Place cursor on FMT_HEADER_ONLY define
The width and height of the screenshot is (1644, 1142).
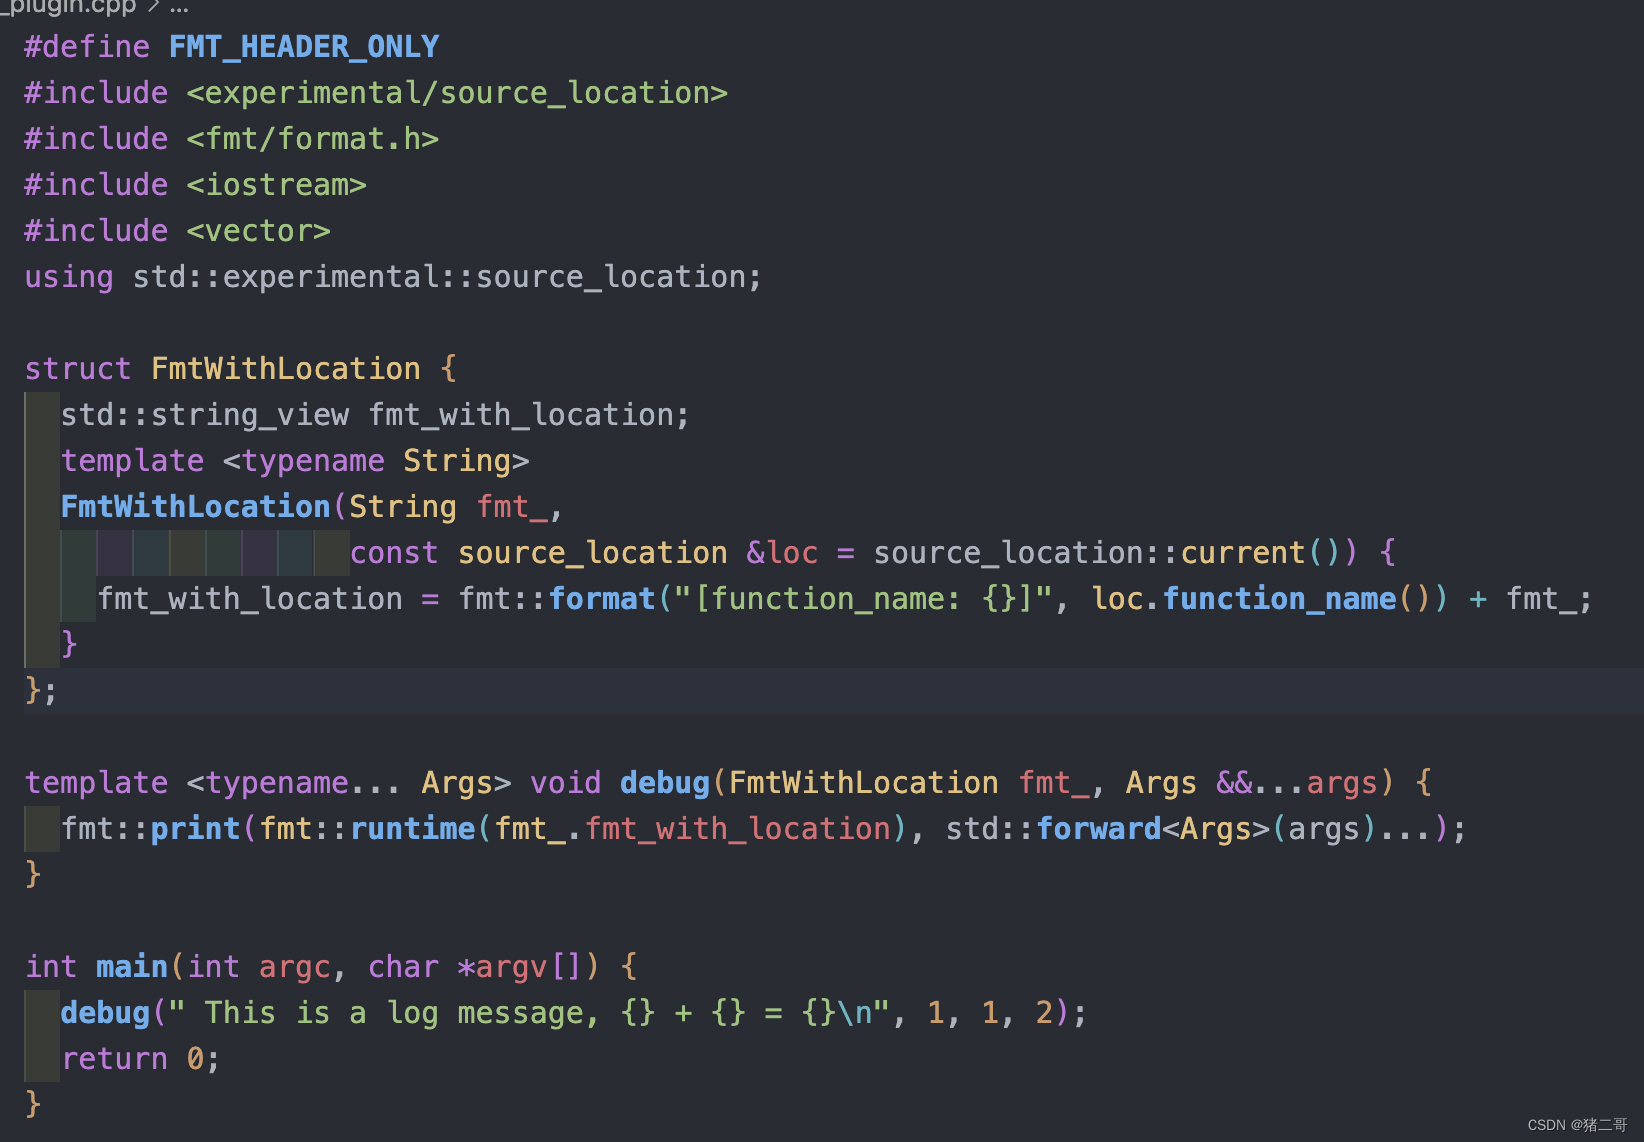303,46
